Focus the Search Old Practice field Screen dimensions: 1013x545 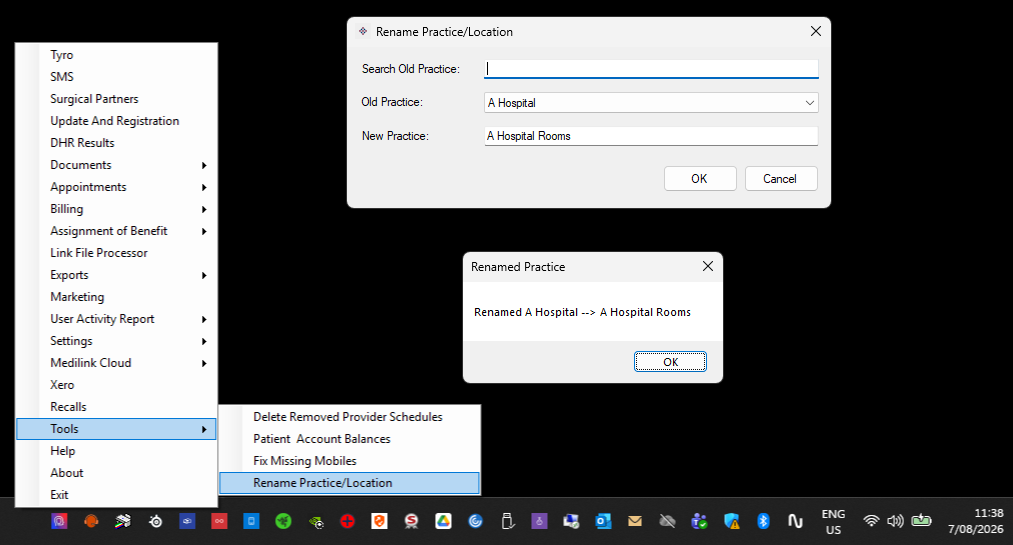tap(651, 69)
